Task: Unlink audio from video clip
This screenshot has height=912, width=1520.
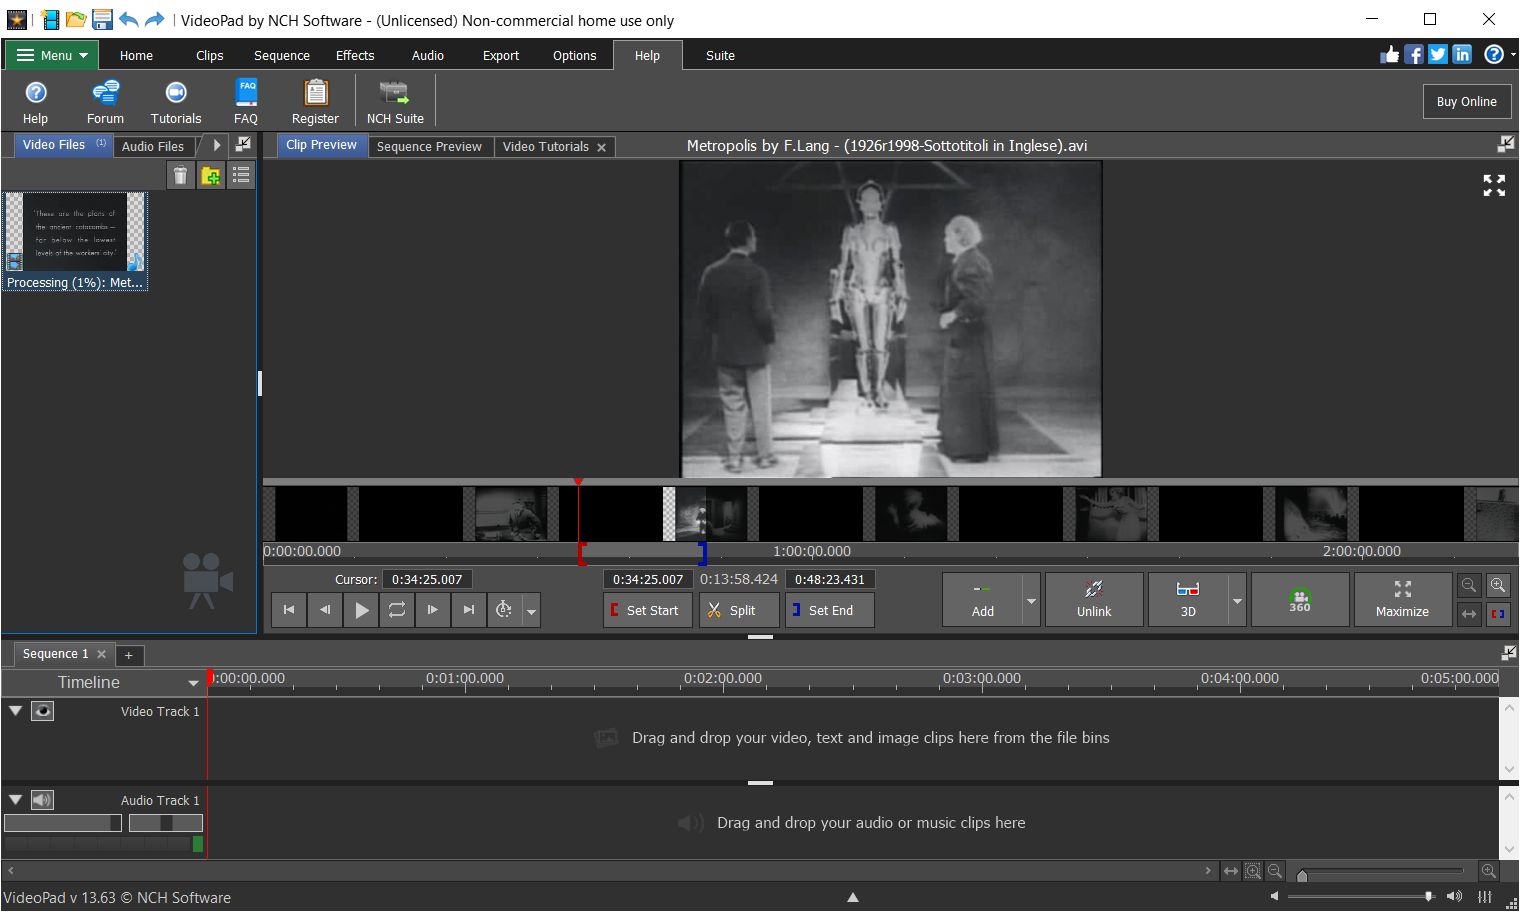Action: [1093, 600]
